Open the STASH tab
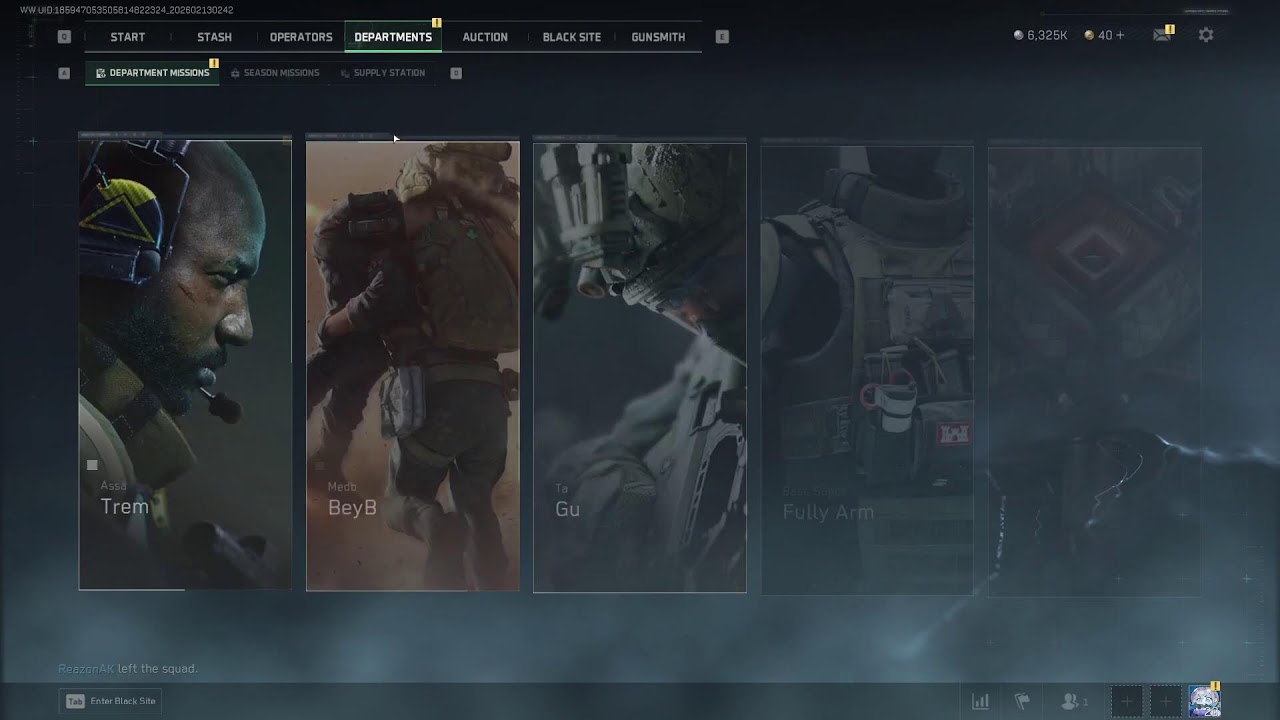The height and width of the screenshot is (720, 1280). pos(214,37)
